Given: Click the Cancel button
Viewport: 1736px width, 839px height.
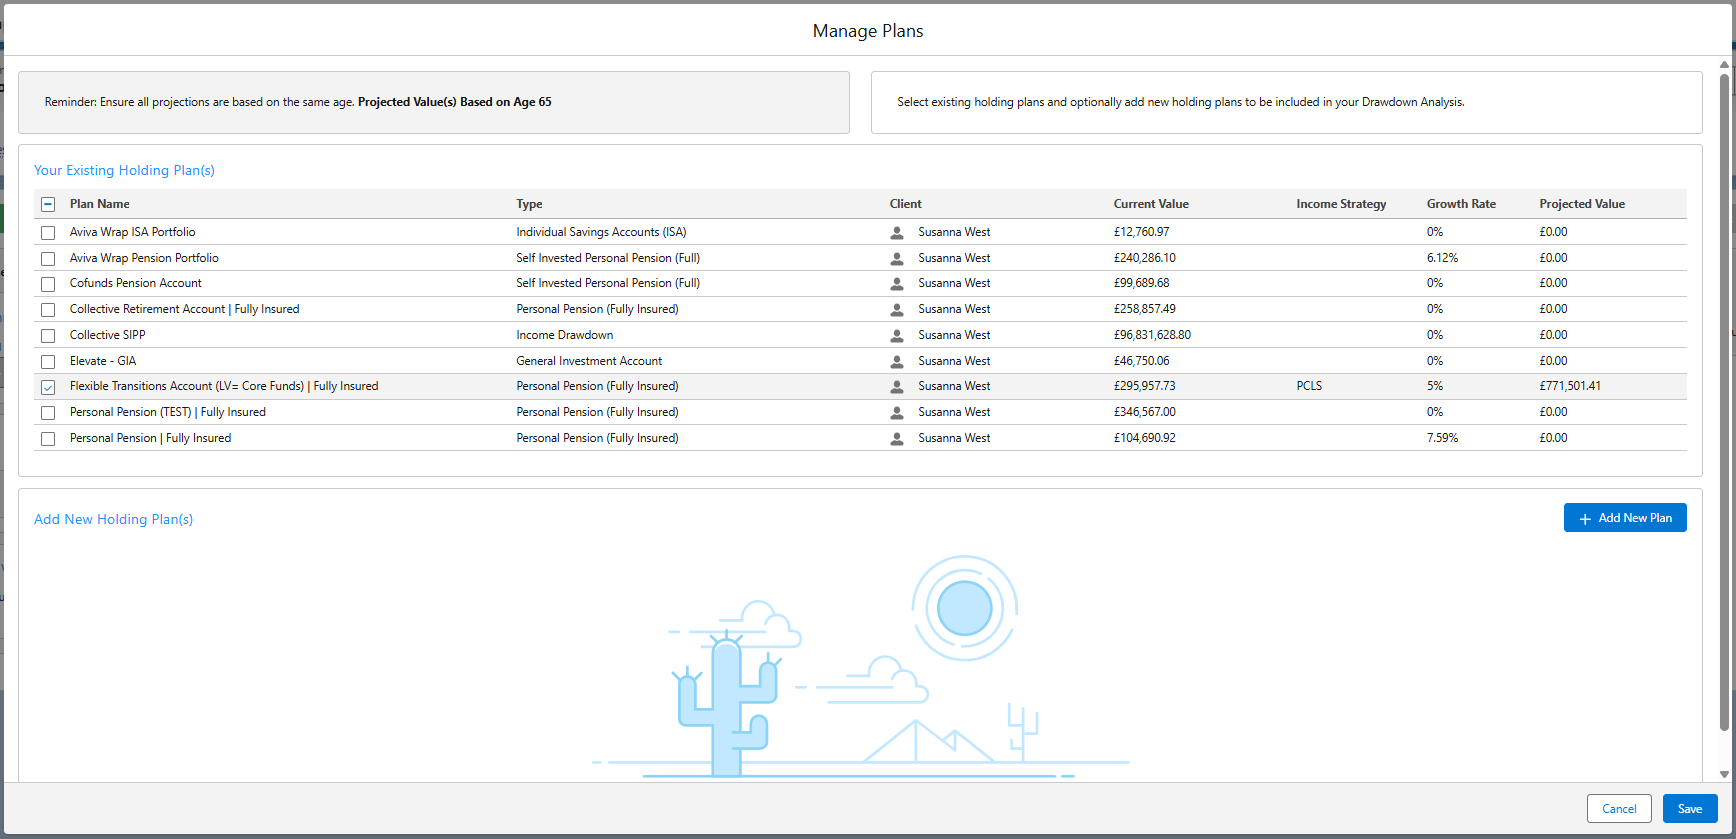Looking at the screenshot, I should [1619, 809].
